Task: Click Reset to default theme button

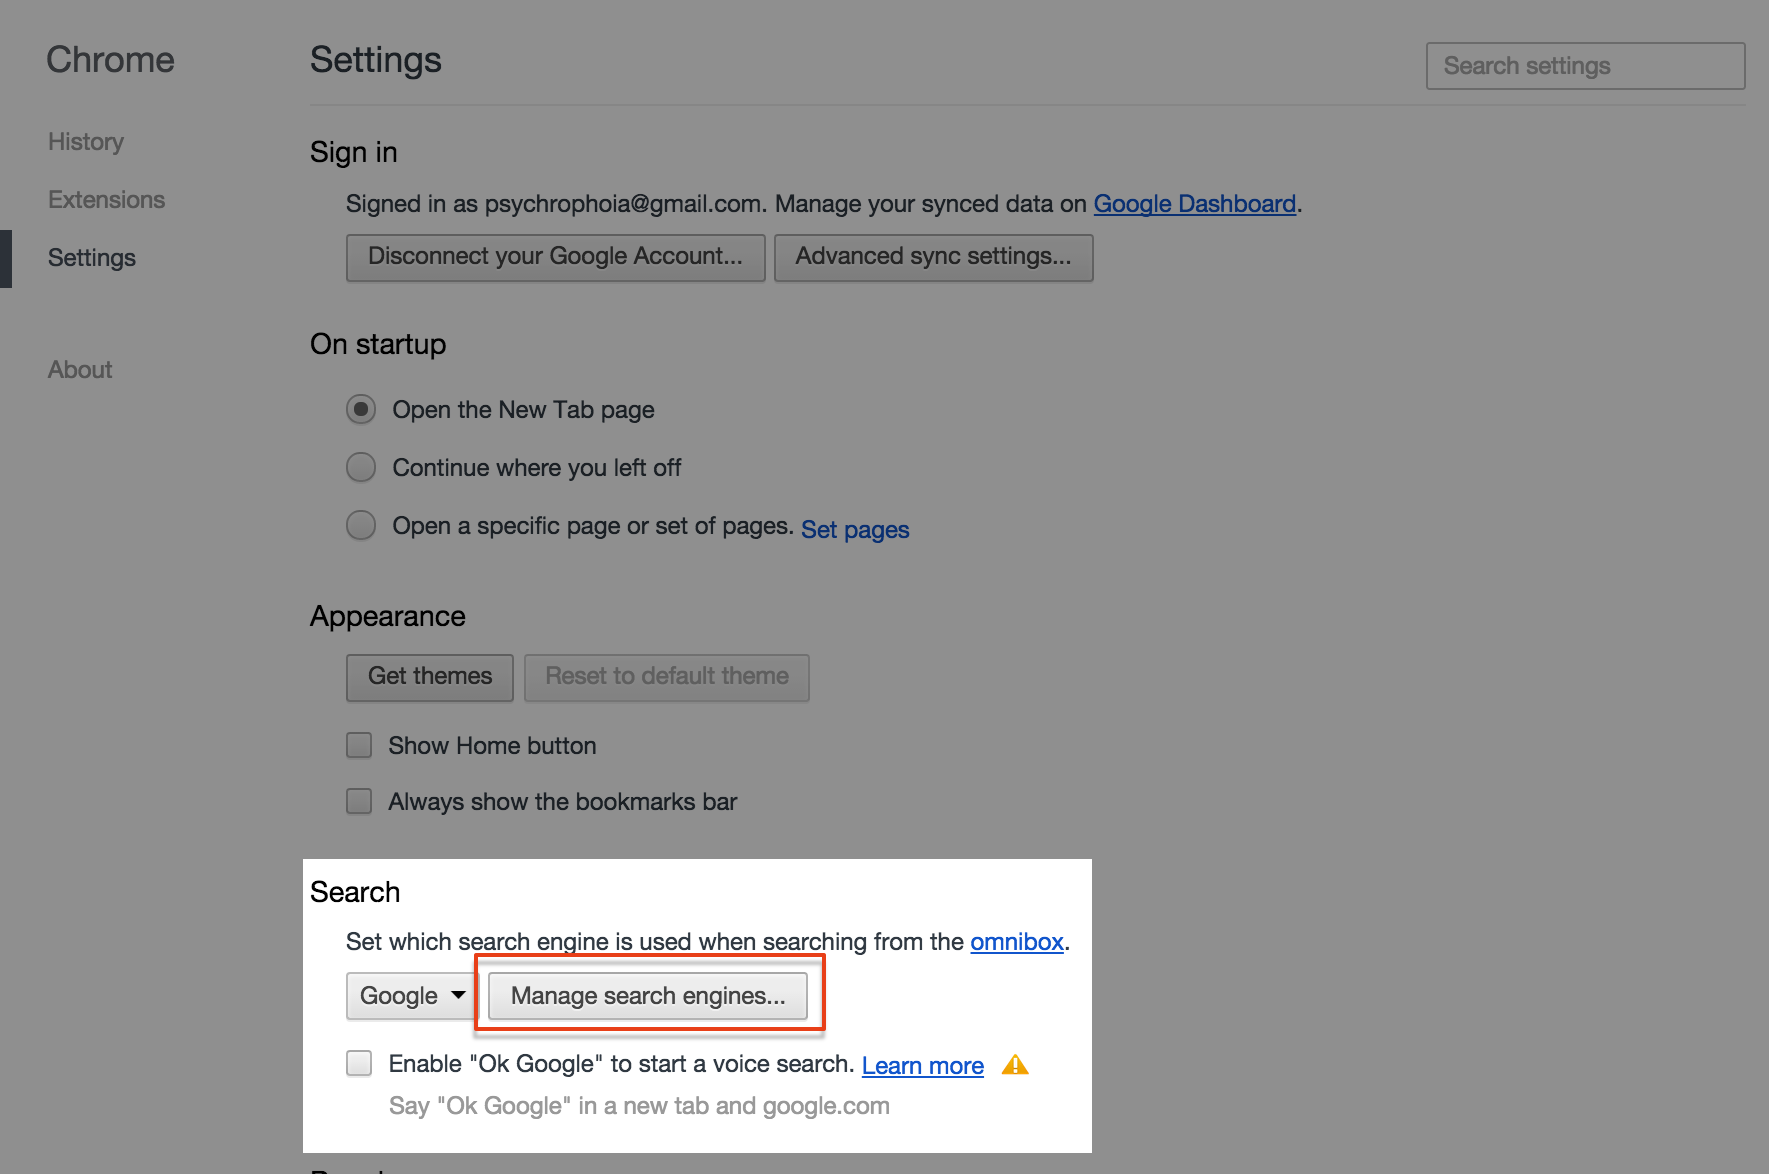Action: pyautogui.click(x=667, y=677)
